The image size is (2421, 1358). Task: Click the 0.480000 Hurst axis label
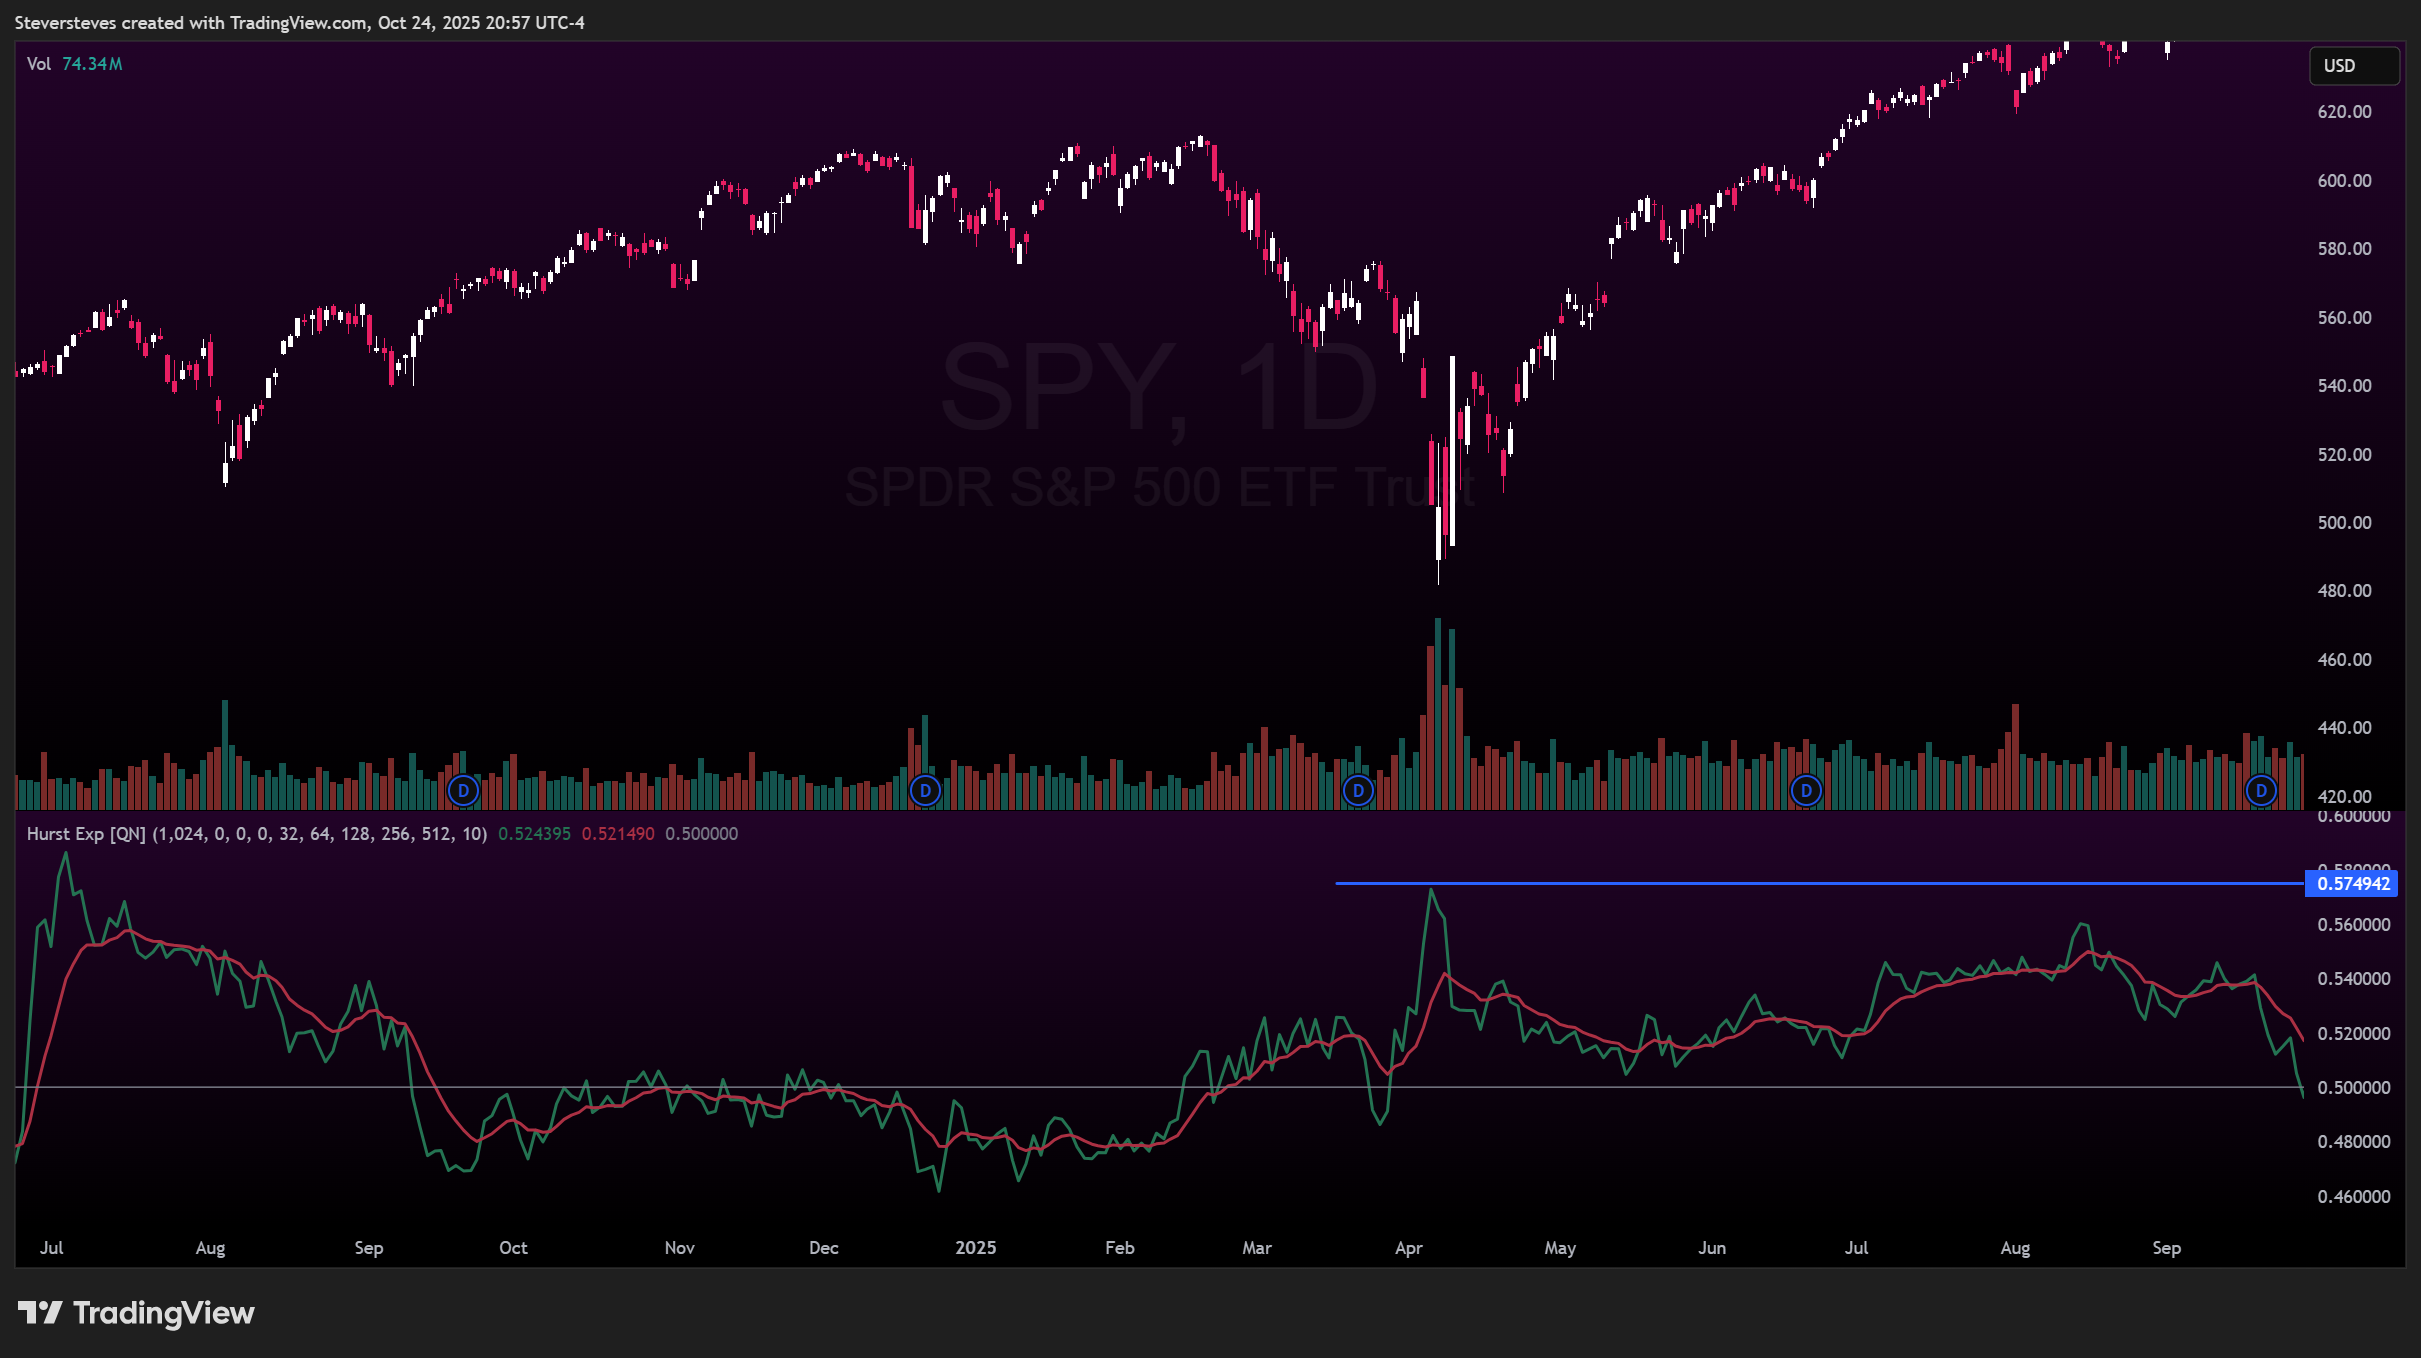[2354, 1142]
